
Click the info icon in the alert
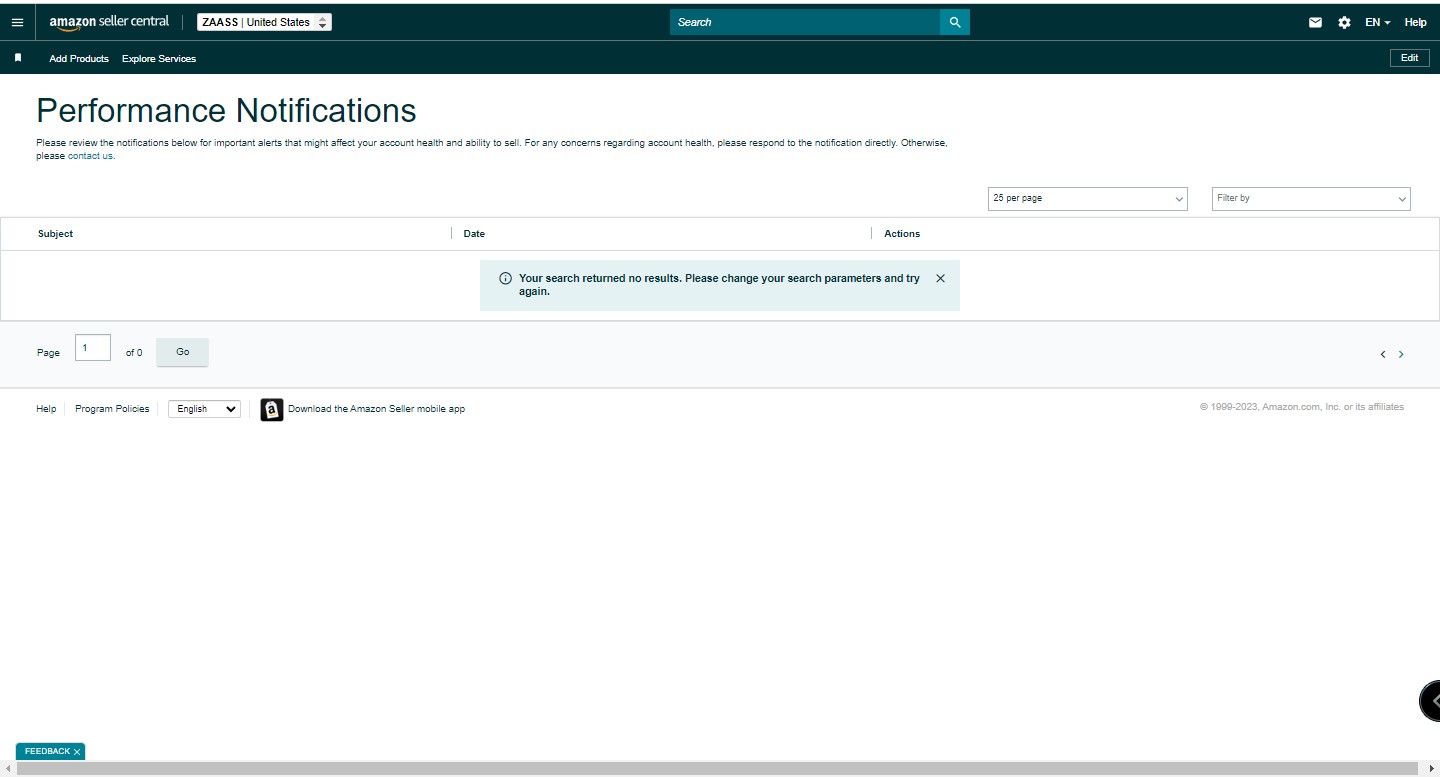coord(505,279)
